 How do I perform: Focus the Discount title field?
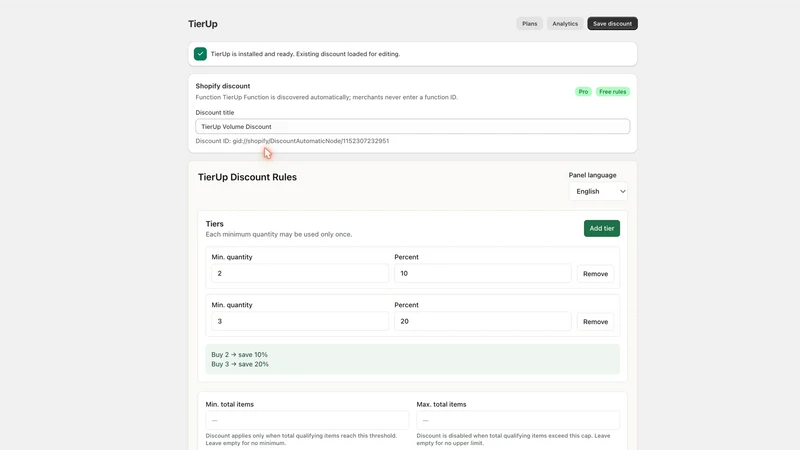pyautogui.click(x=412, y=127)
